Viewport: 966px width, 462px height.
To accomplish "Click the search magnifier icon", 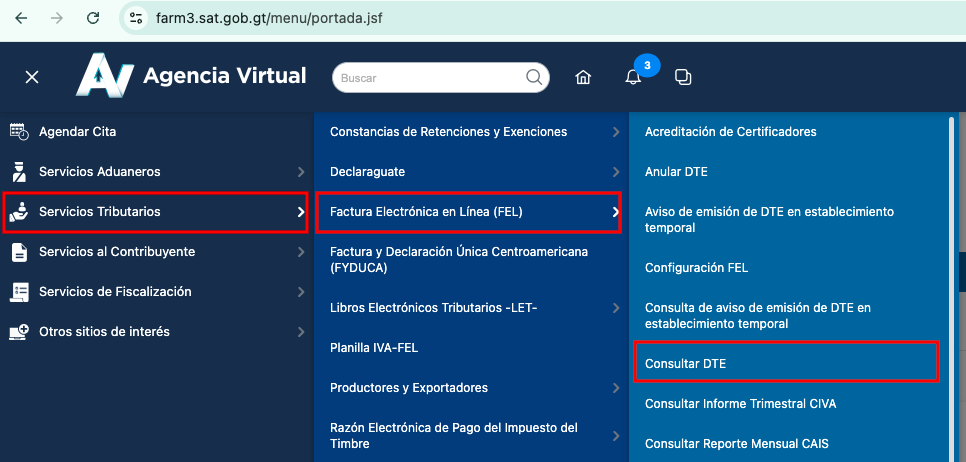I will [x=533, y=77].
